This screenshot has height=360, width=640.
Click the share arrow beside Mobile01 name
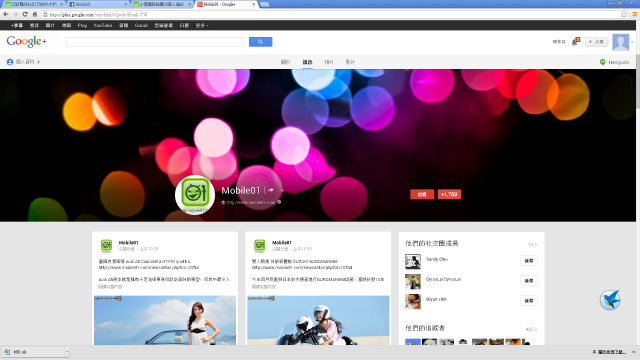point(271,190)
